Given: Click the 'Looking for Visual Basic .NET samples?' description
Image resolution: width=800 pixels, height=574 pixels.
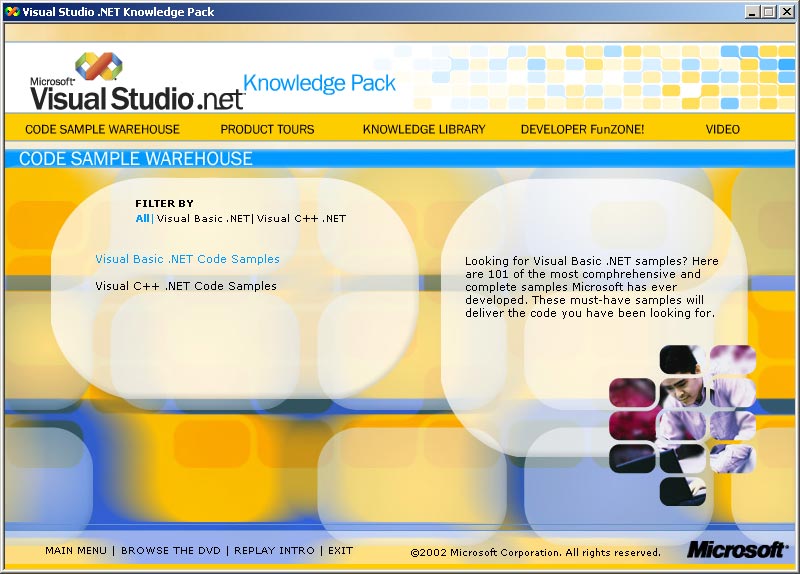Looking at the screenshot, I should 591,287.
